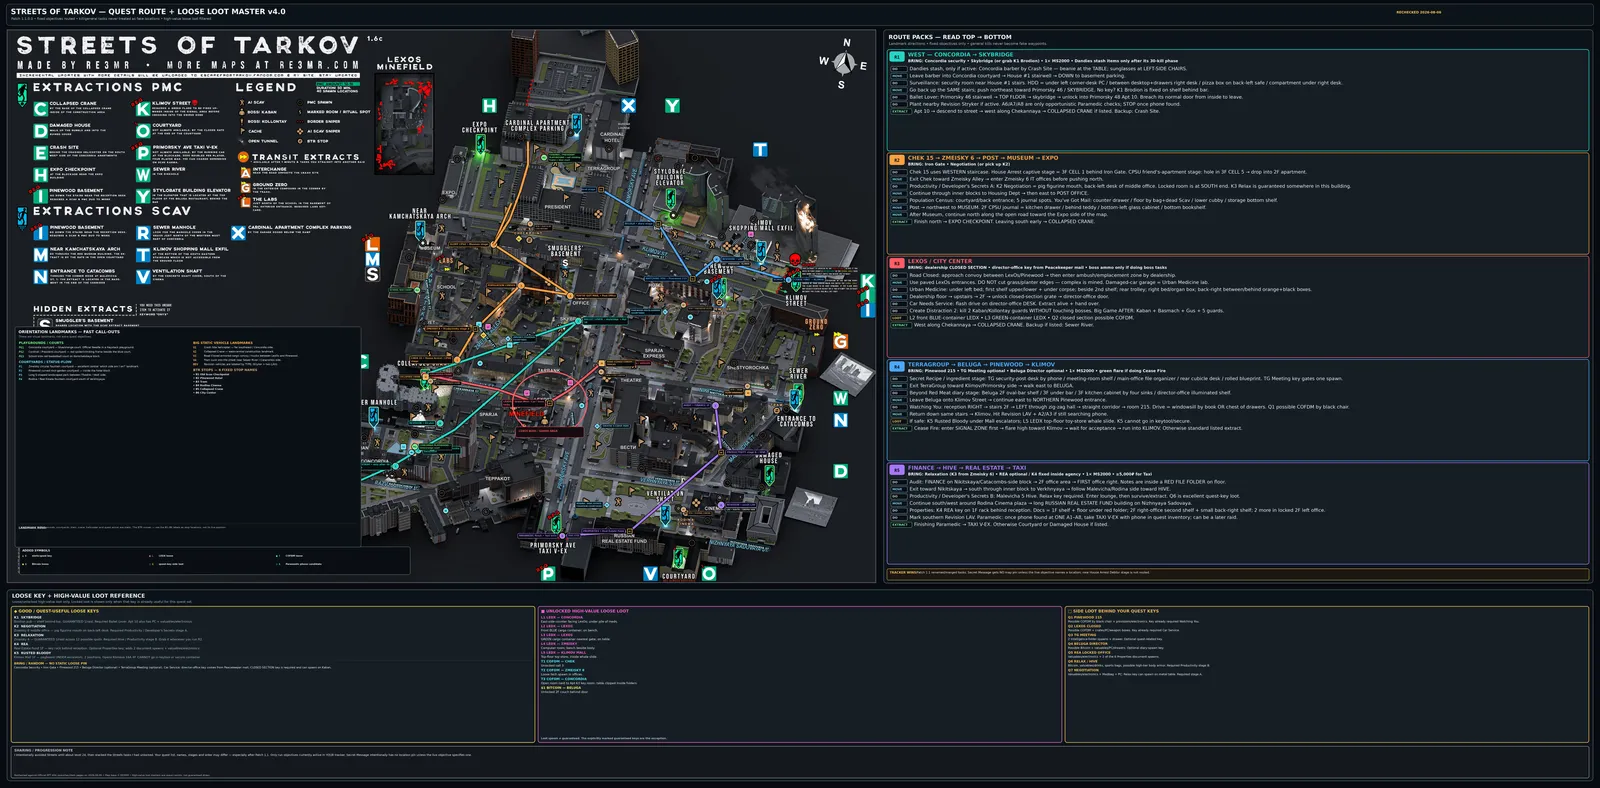Select the green W Sewer River legend tile
This screenshot has height=788, width=1600.
[x=143, y=174]
